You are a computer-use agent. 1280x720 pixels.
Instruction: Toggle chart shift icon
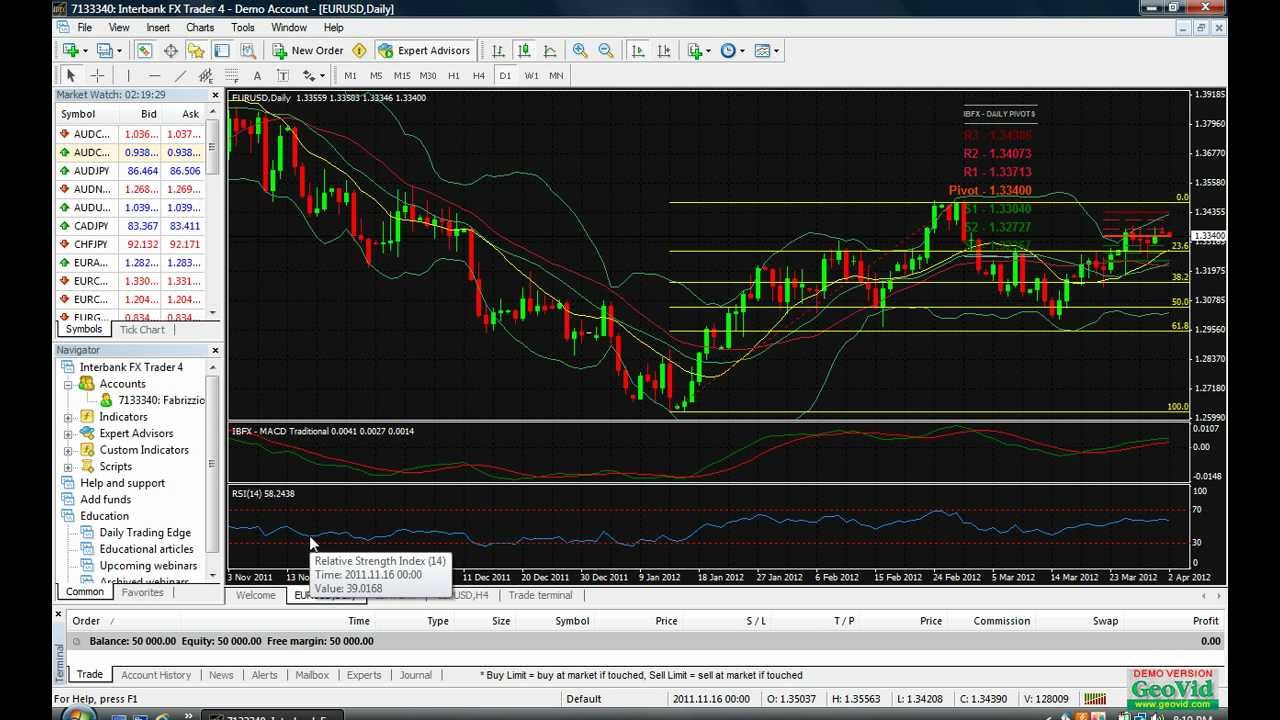point(664,50)
